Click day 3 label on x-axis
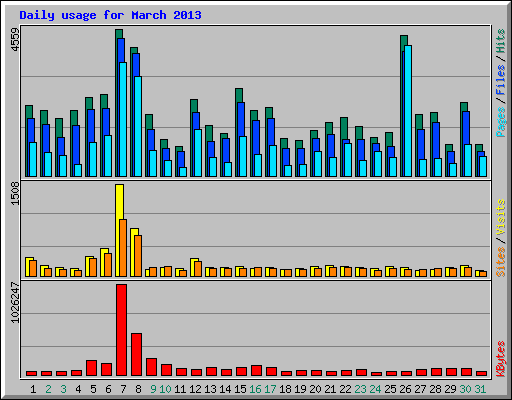Viewport: 512px width, 400px height. tap(63, 389)
